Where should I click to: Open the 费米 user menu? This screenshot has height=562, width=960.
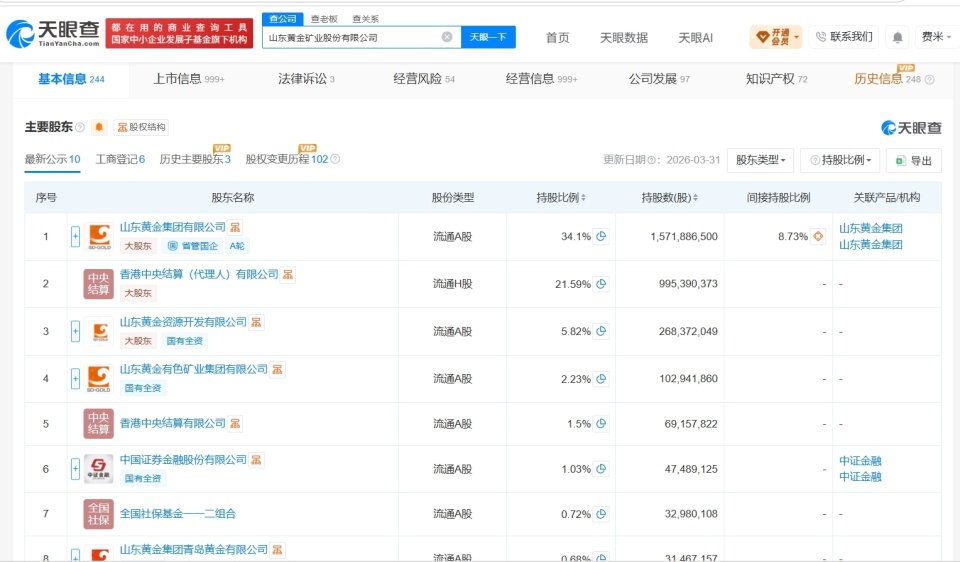tap(936, 37)
